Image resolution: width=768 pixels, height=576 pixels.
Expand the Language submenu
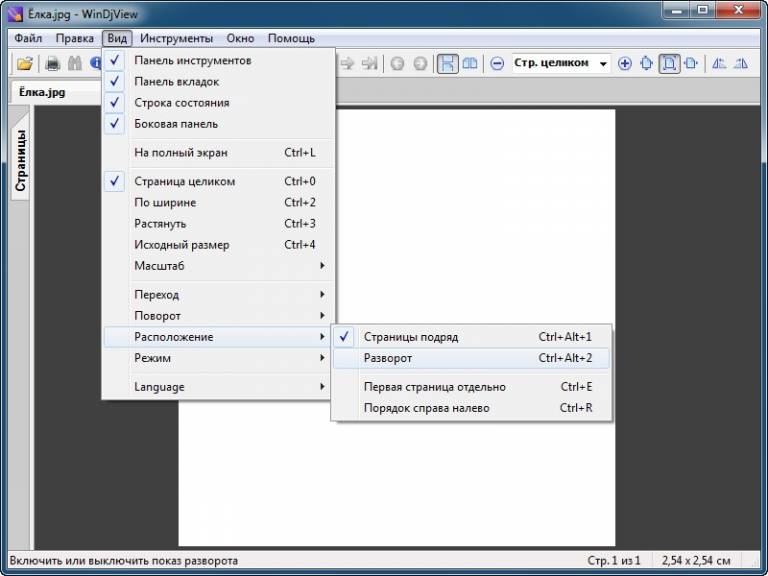coord(218,387)
